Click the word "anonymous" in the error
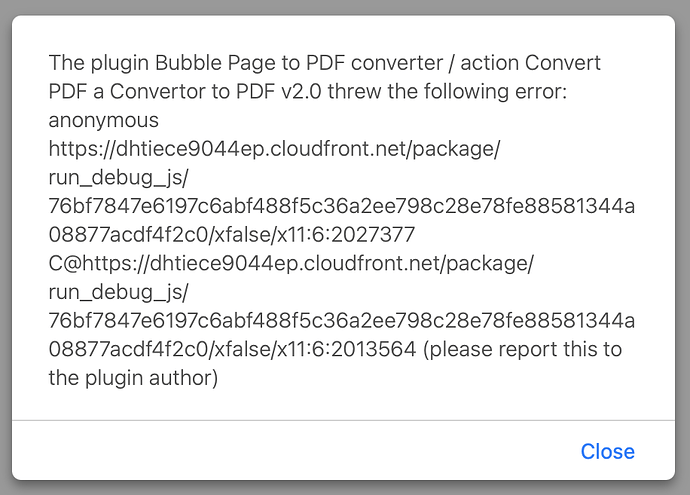Viewport: 690px width, 495px height. [103, 121]
